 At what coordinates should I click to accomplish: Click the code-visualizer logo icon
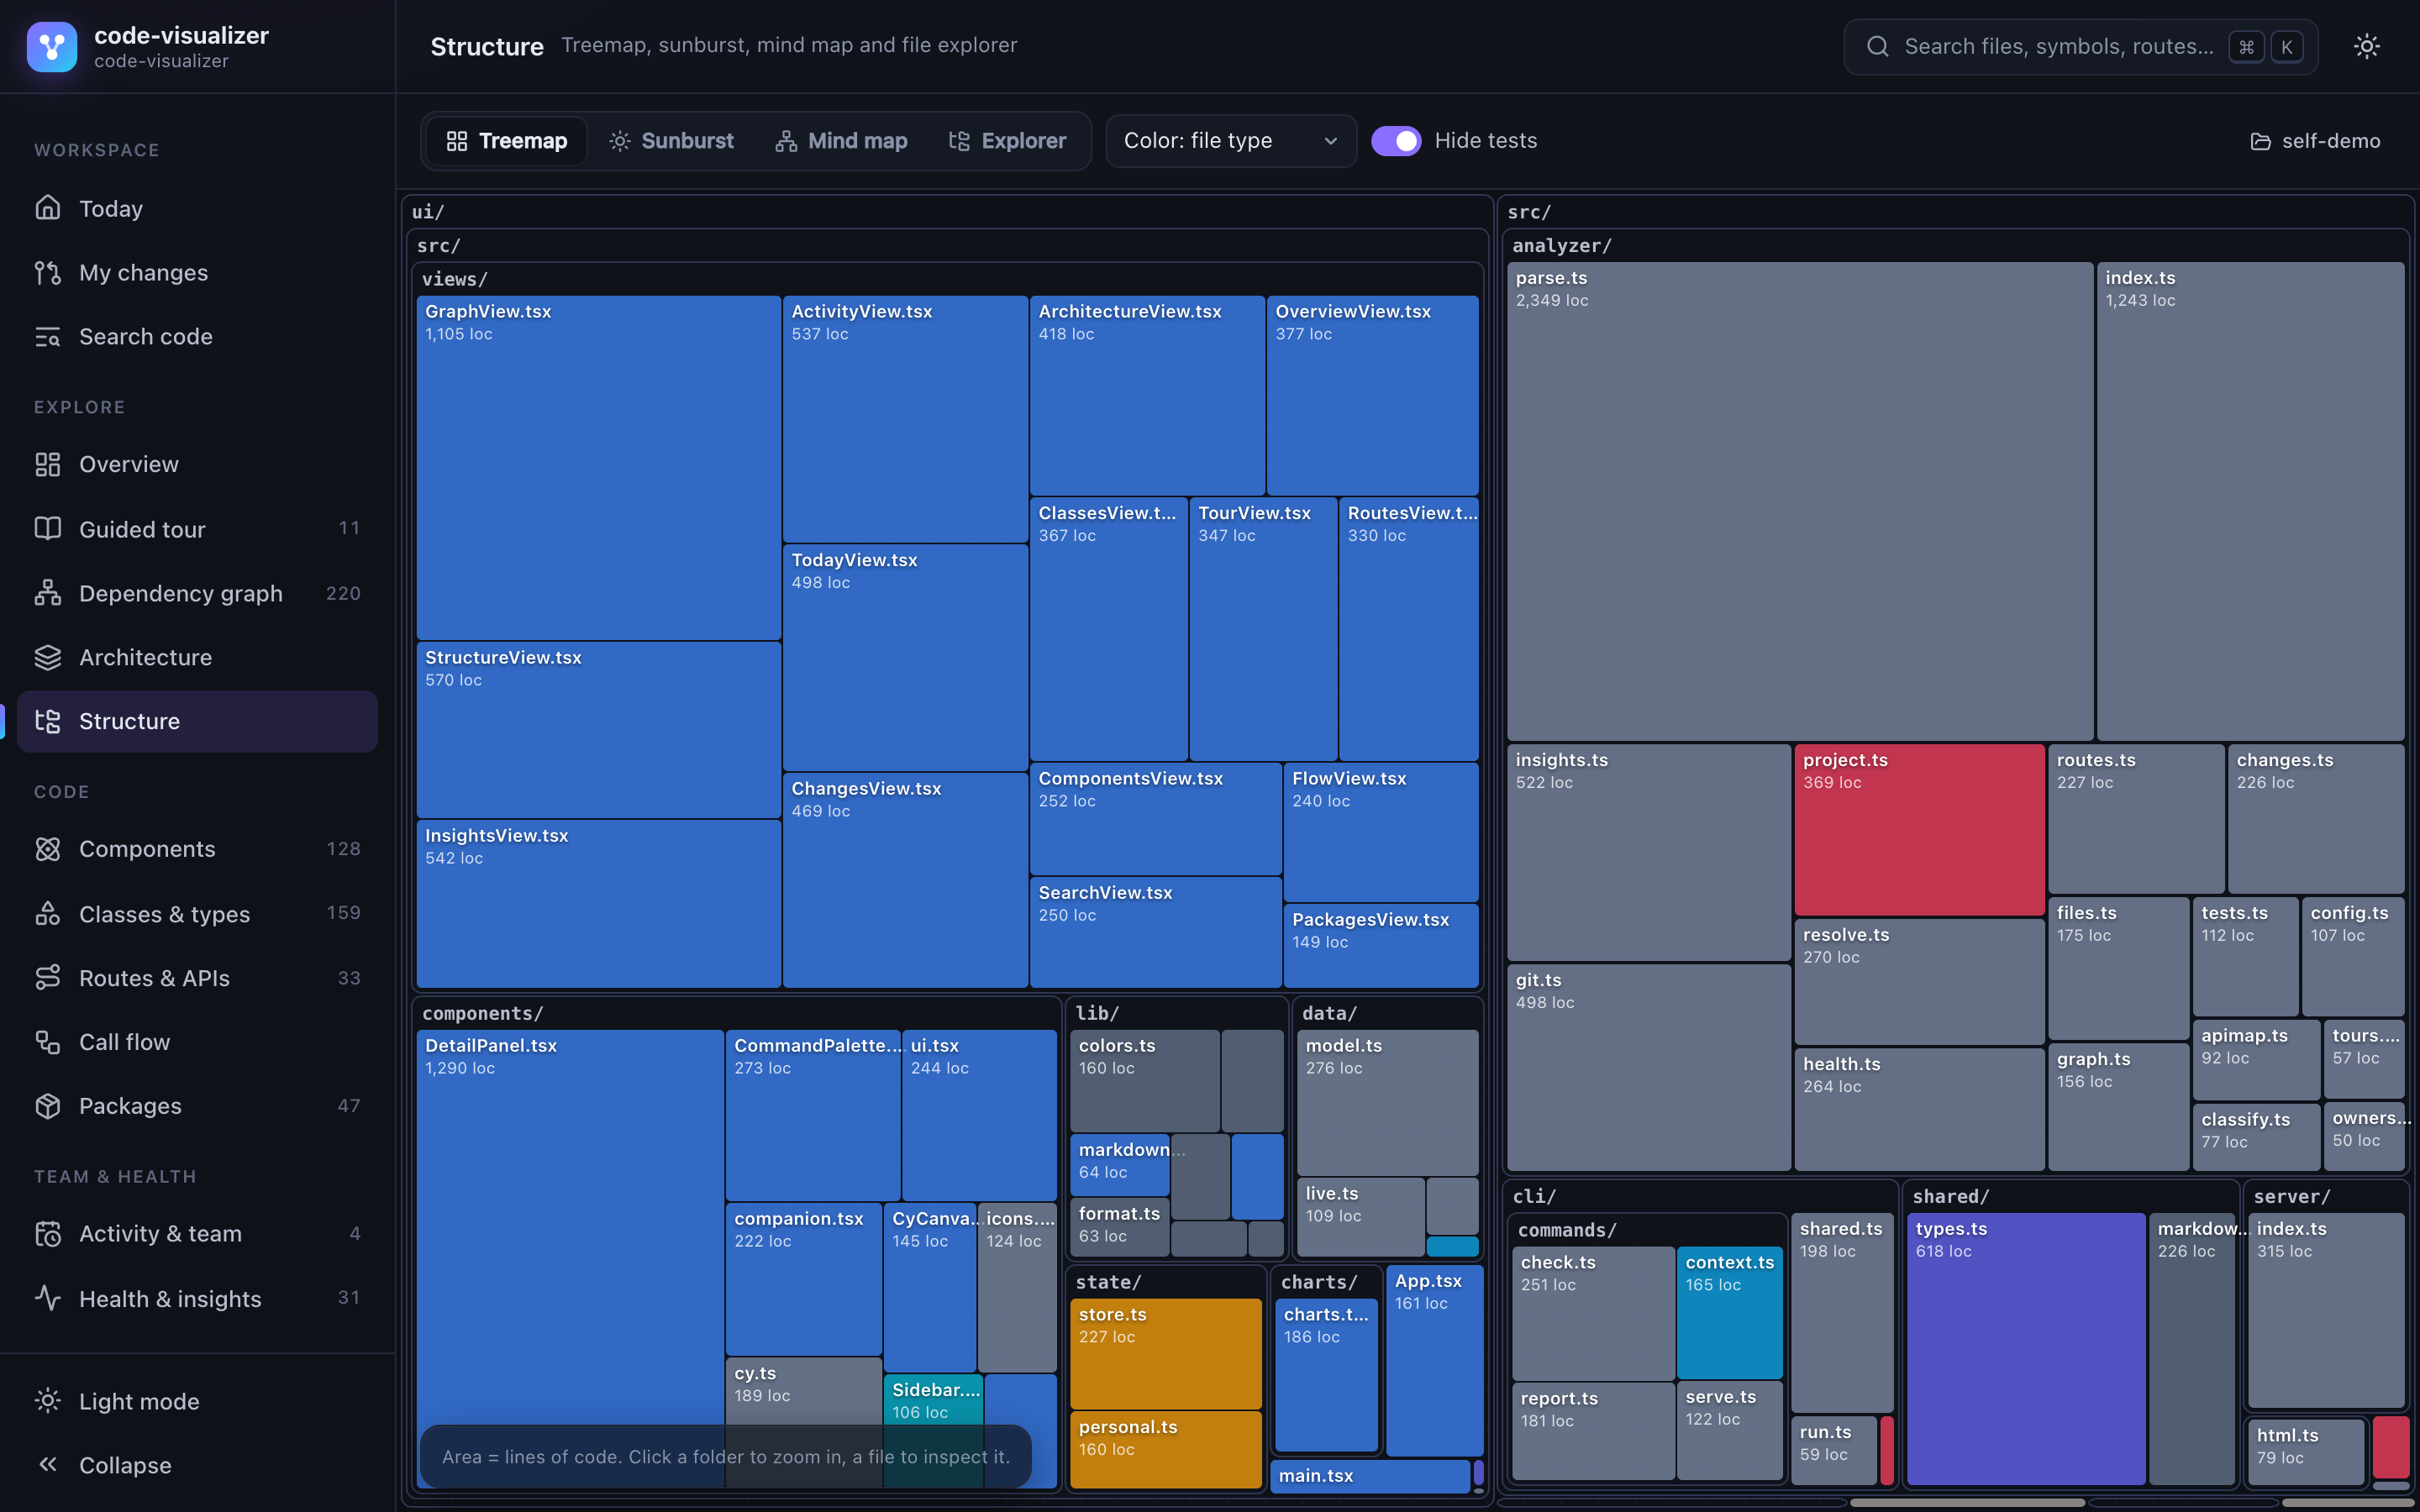click(52, 46)
